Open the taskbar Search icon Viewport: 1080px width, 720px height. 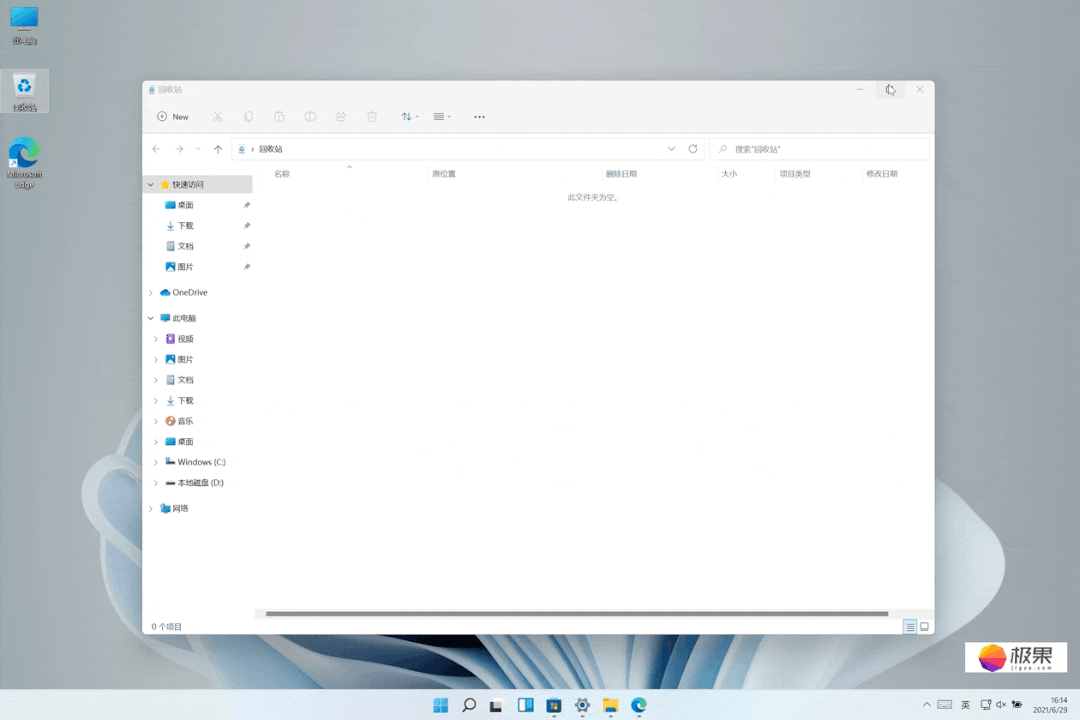coord(469,706)
